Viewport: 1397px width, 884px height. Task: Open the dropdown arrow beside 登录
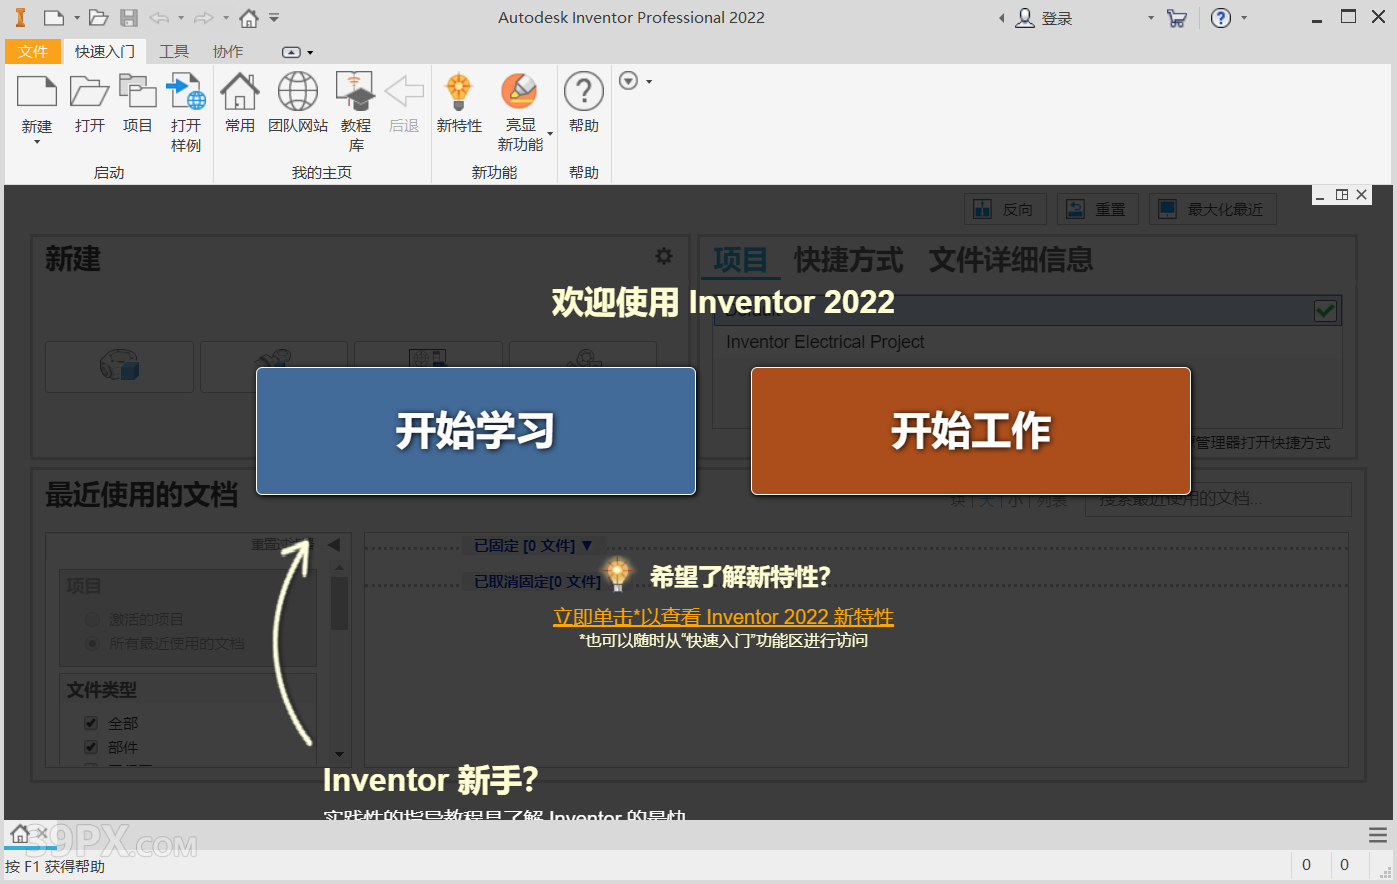(x=1151, y=18)
